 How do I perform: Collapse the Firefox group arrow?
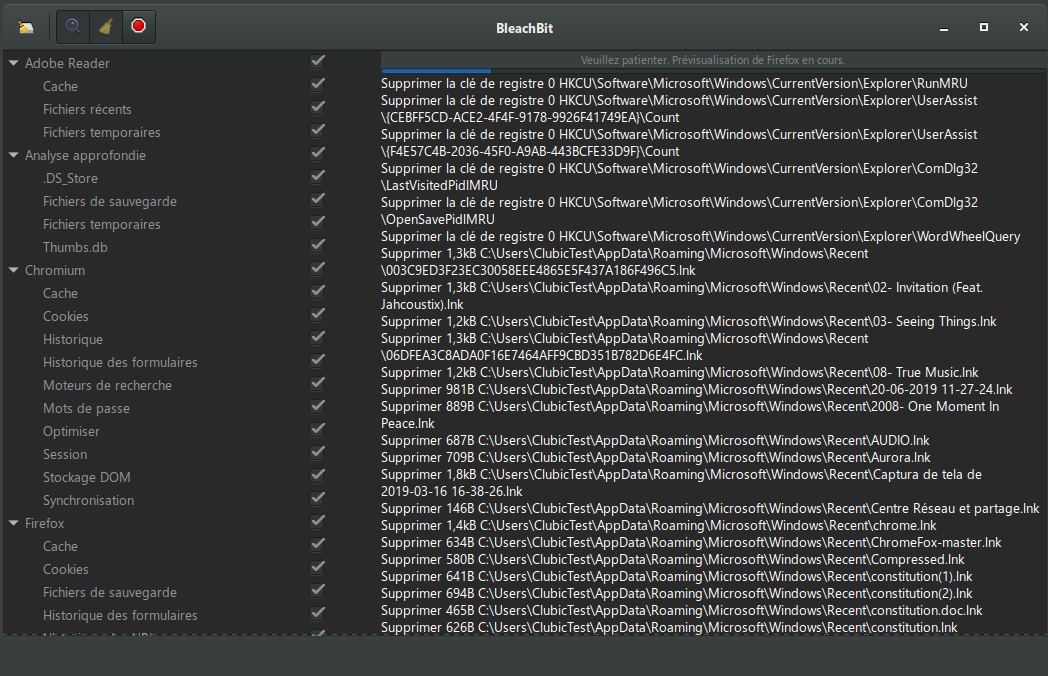point(14,523)
